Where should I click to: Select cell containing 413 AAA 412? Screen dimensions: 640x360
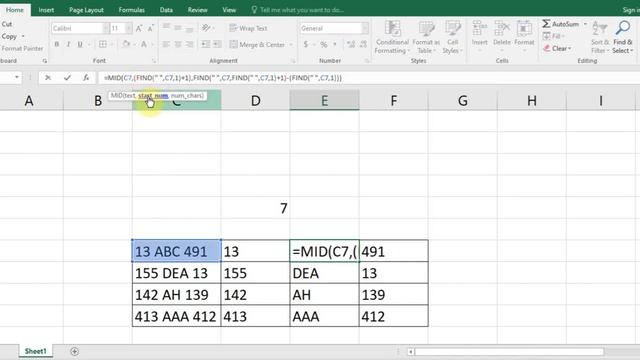[x=176, y=316]
